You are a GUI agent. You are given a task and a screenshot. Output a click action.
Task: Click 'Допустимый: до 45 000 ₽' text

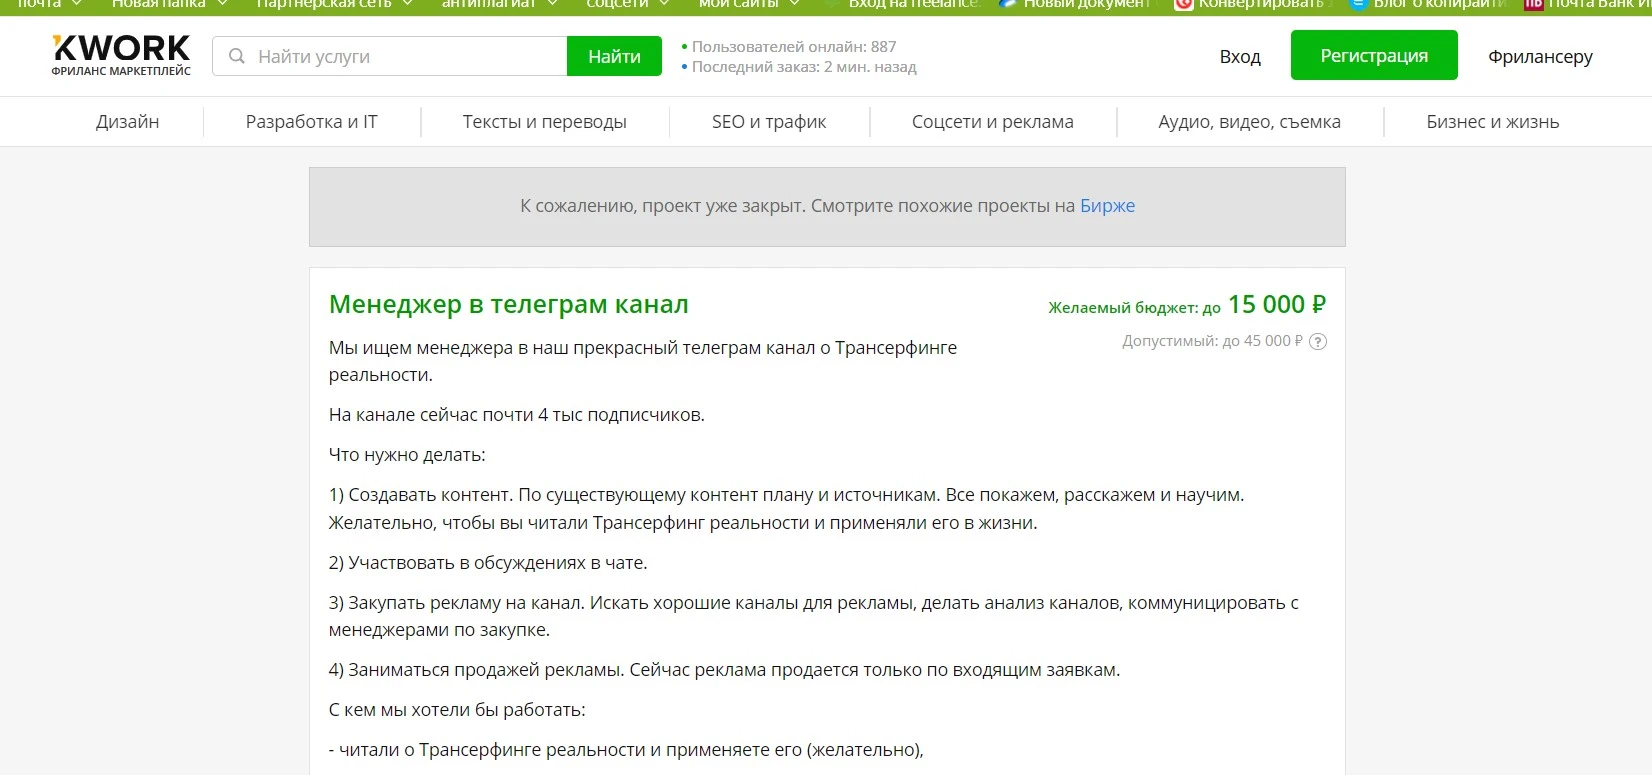[x=1212, y=341]
